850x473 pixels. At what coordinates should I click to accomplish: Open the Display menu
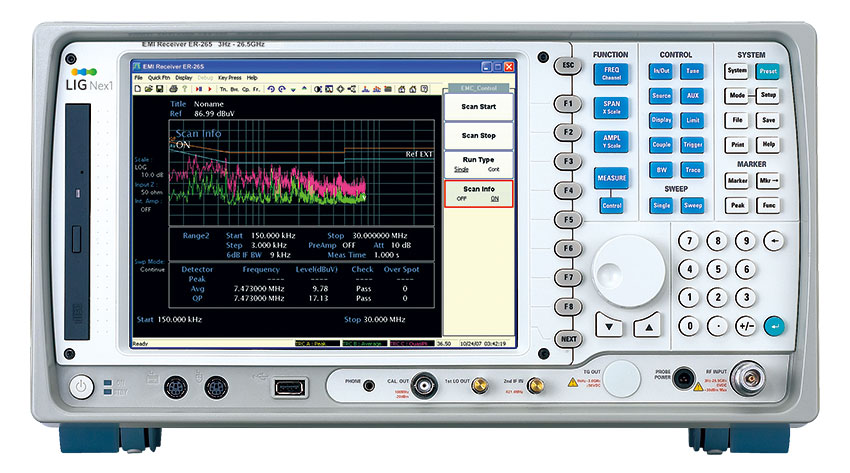point(184,77)
